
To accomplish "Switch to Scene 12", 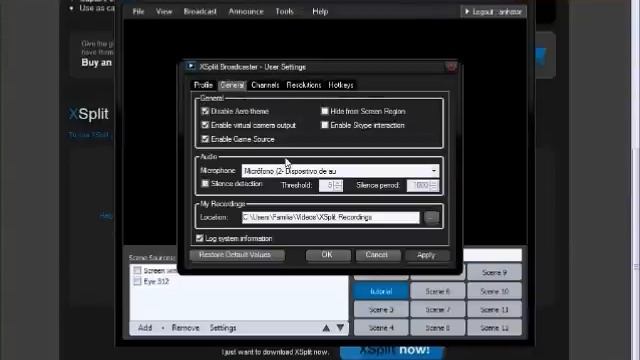I will (x=494, y=328).
